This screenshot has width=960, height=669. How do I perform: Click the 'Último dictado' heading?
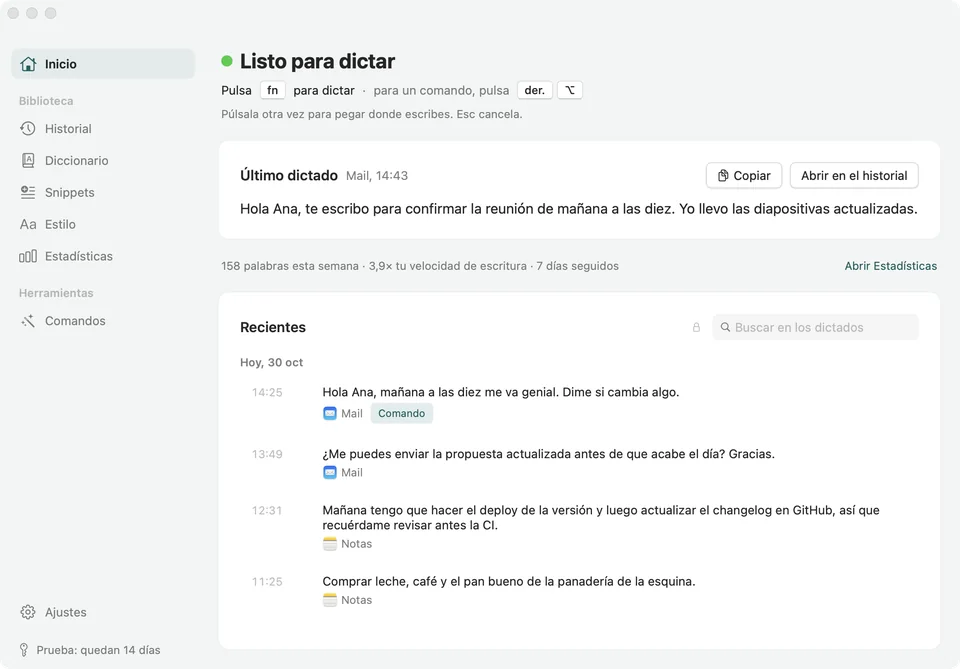click(288, 176)
